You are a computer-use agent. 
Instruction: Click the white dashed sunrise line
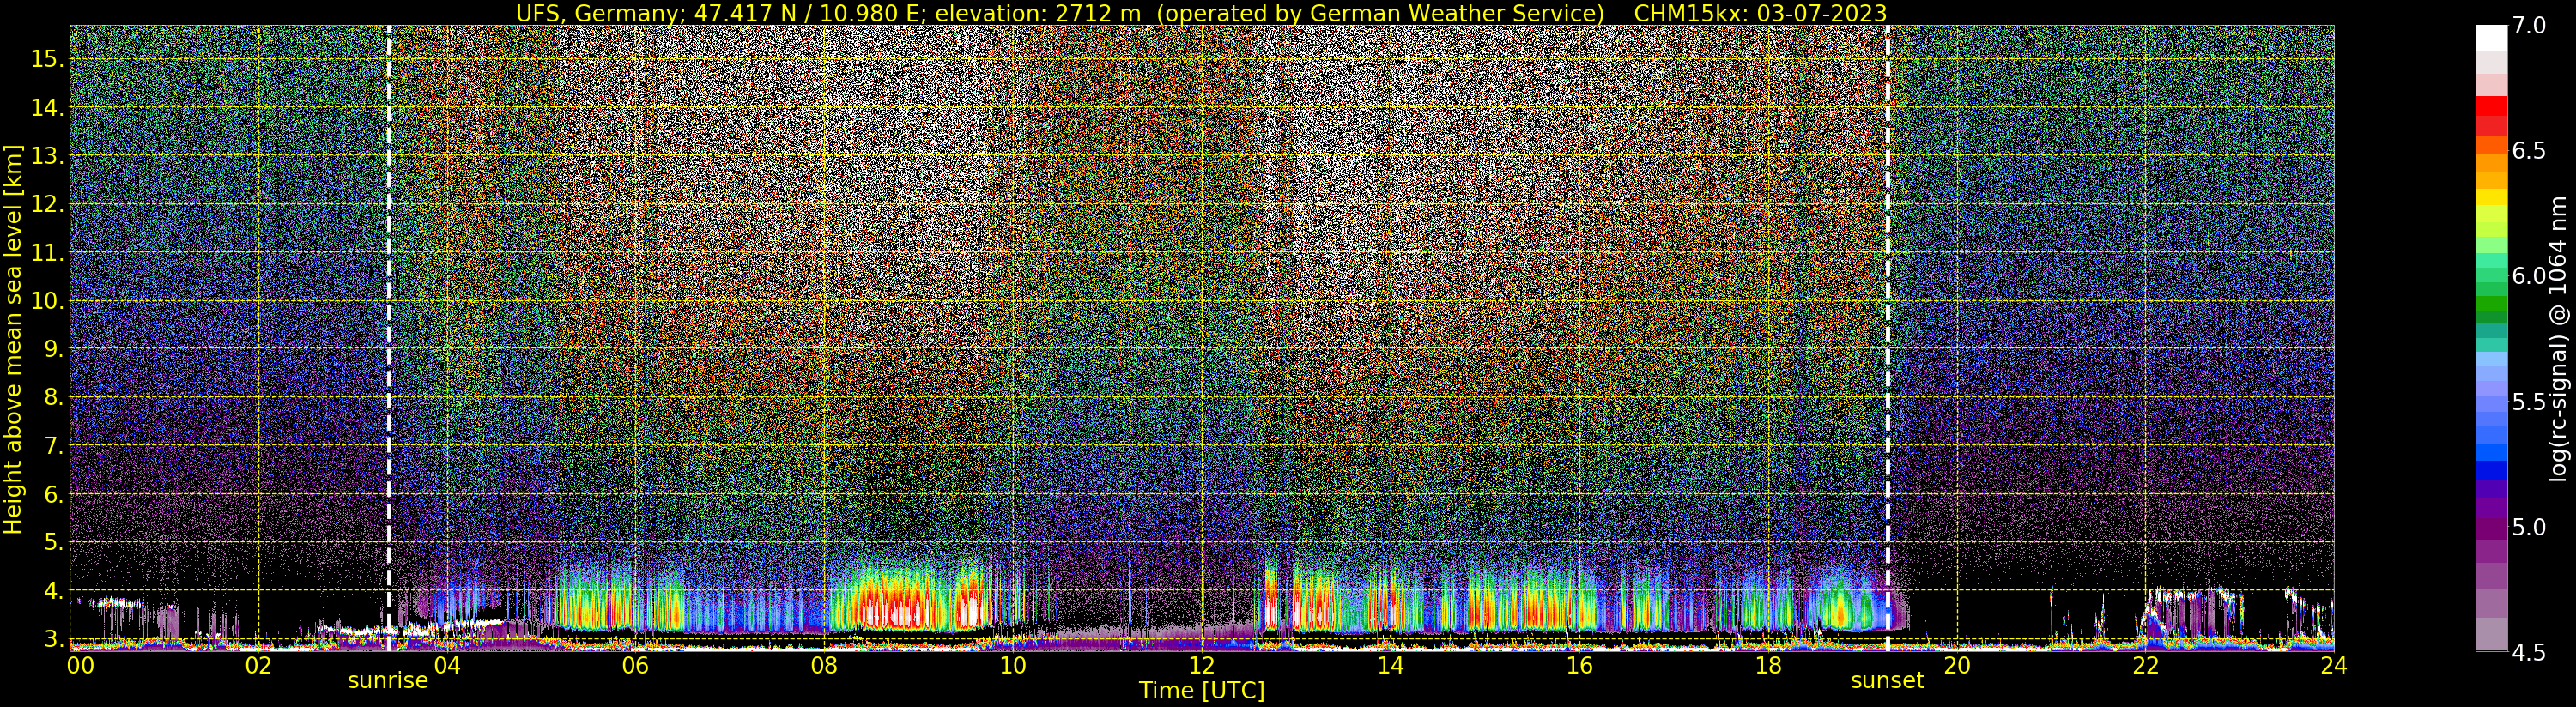[389, 338]
